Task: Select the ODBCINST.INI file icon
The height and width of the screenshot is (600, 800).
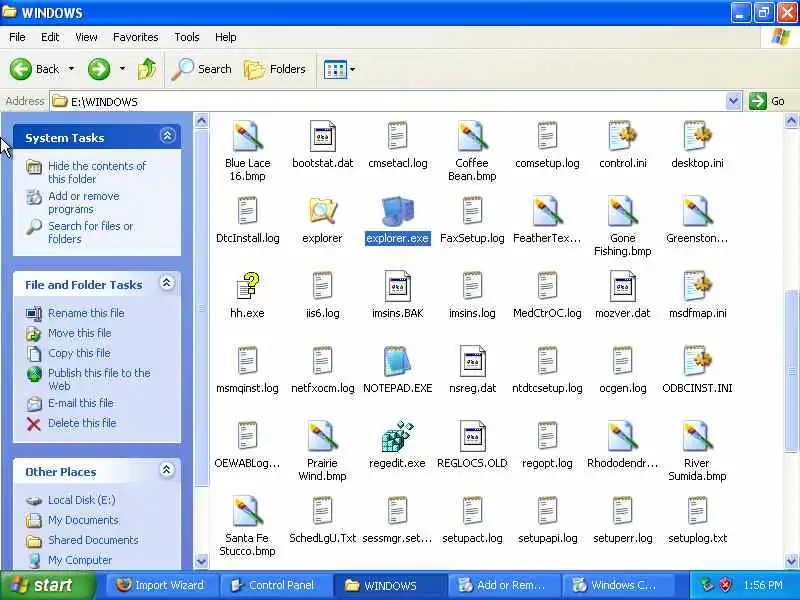Action: coord(697,361)
